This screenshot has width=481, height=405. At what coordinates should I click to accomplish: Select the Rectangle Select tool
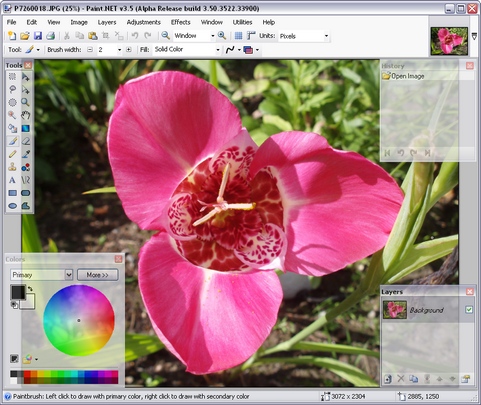(x=12, y=77)
